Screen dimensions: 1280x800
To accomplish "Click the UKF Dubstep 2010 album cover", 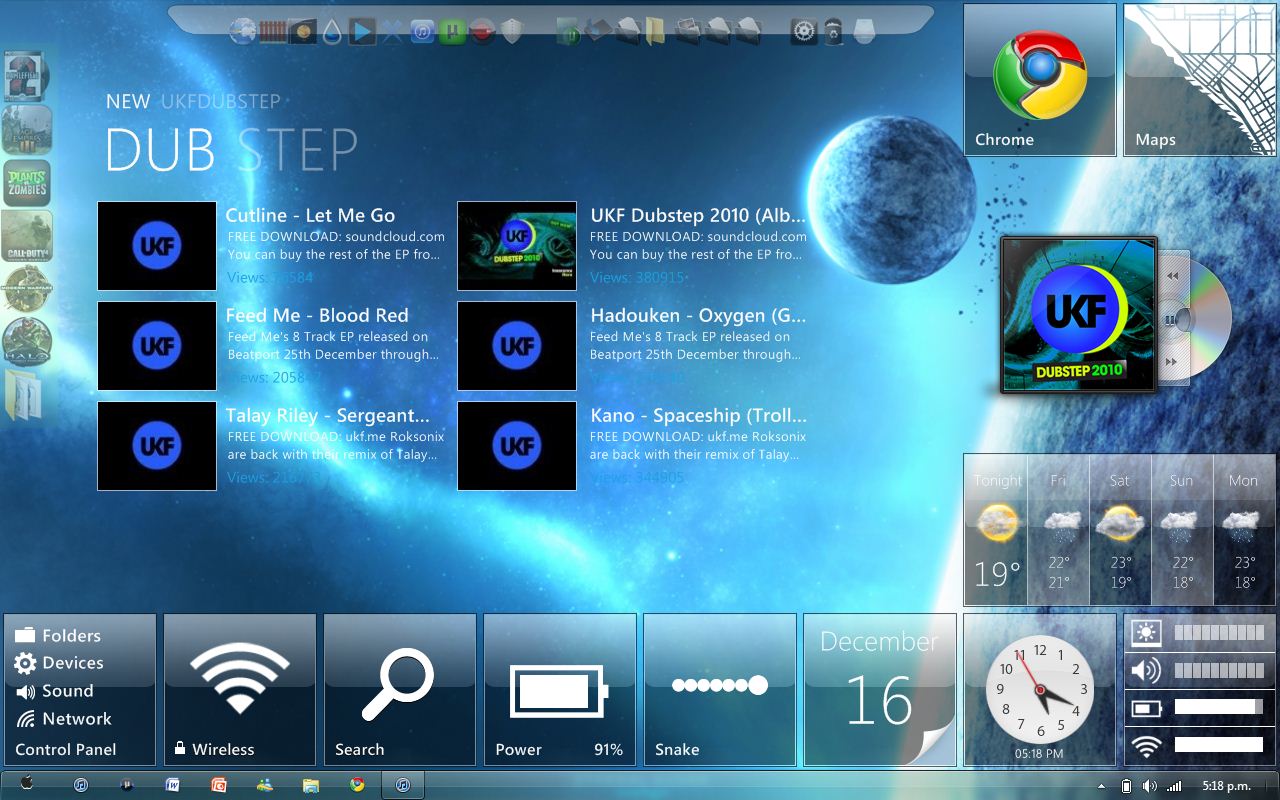I will click(1079, 315).
